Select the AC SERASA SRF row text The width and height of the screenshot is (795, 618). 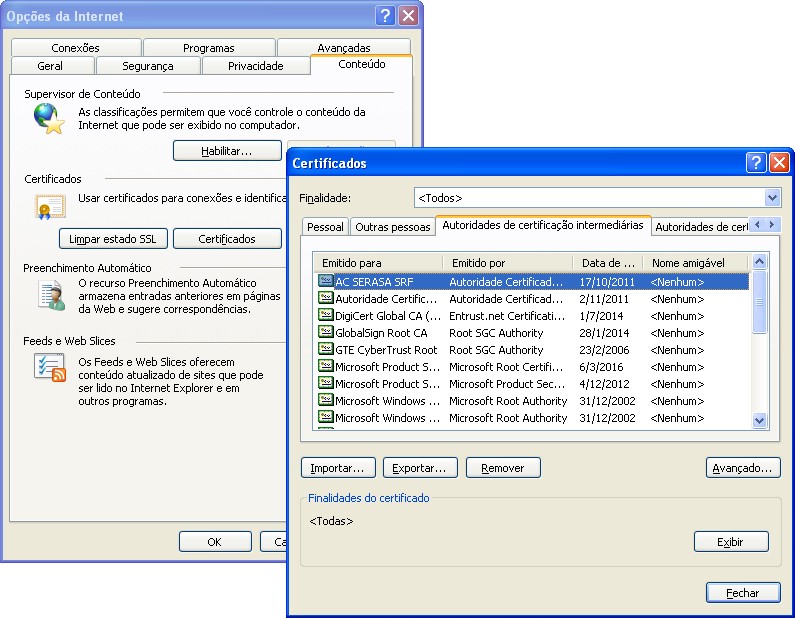[x=374, y=282]
